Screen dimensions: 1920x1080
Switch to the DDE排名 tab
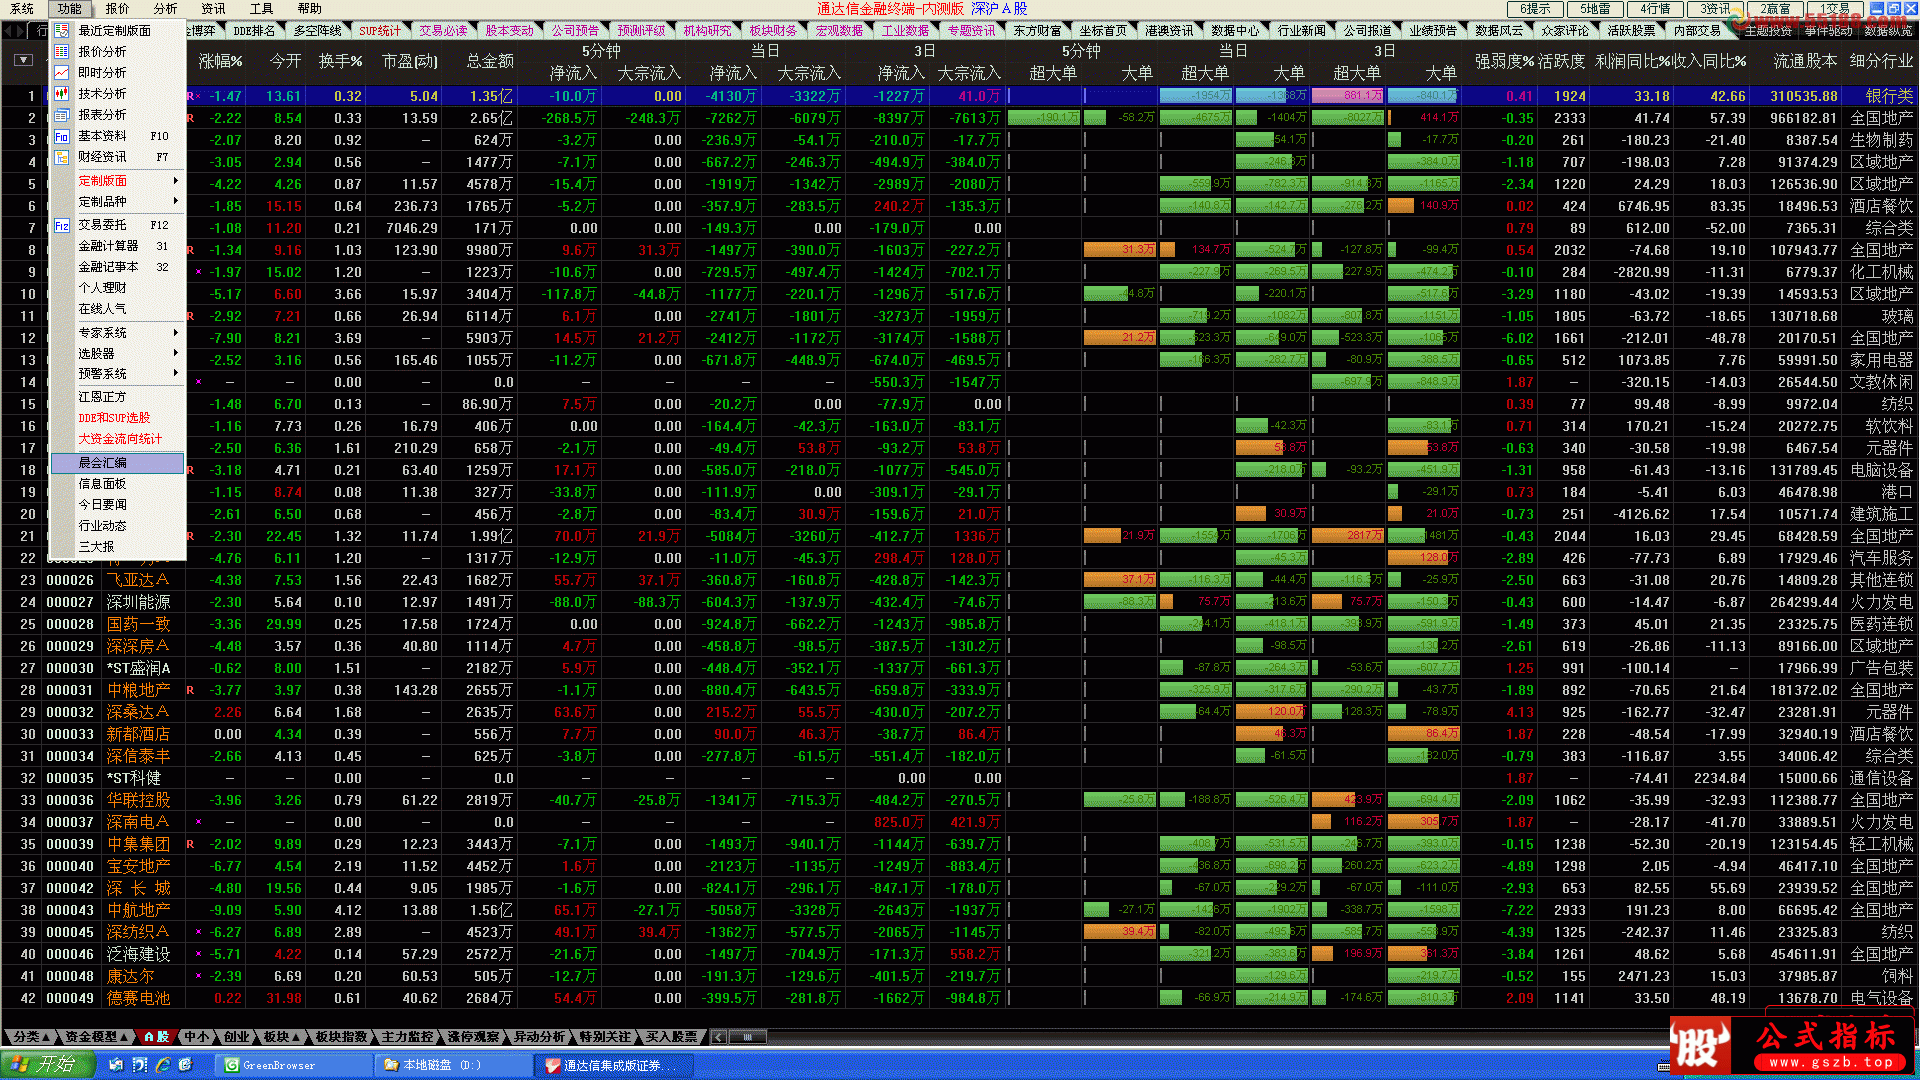254,31
